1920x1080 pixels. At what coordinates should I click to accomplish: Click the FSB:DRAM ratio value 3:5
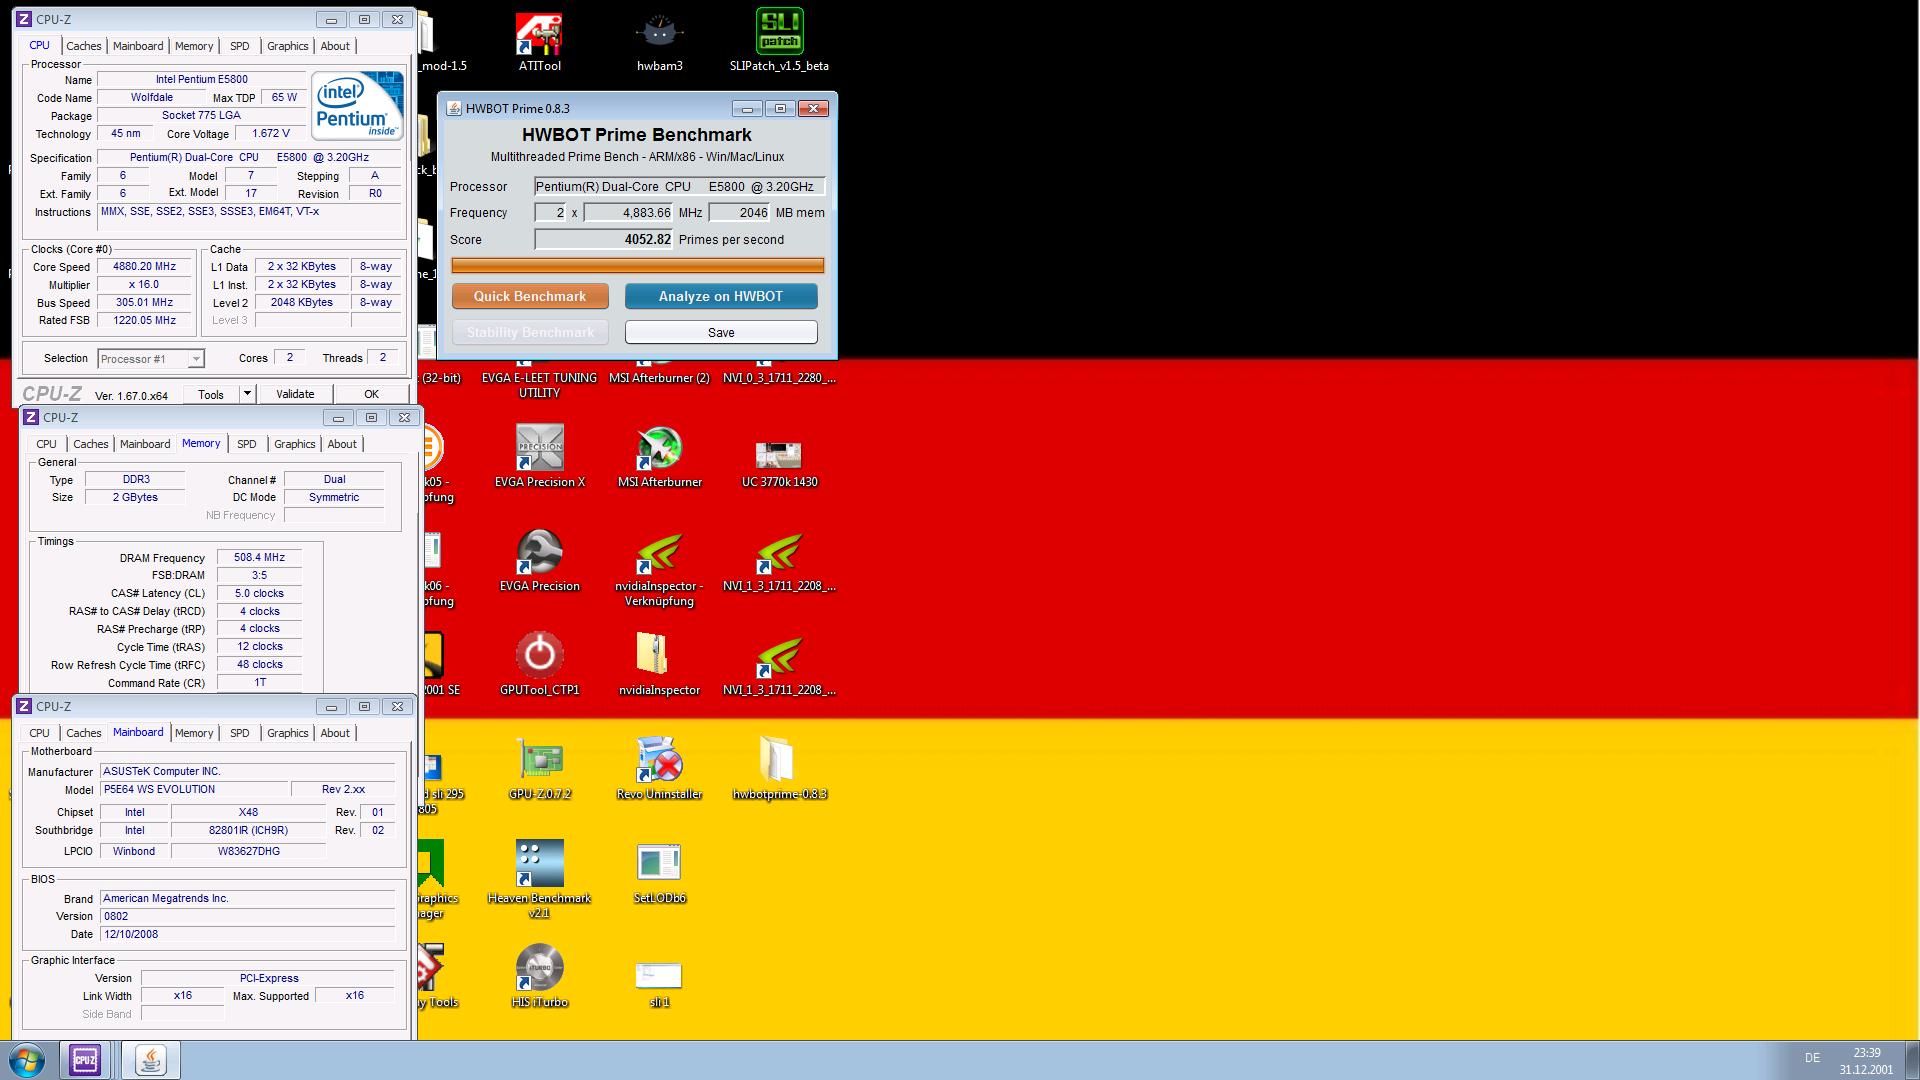click(259, 575)
